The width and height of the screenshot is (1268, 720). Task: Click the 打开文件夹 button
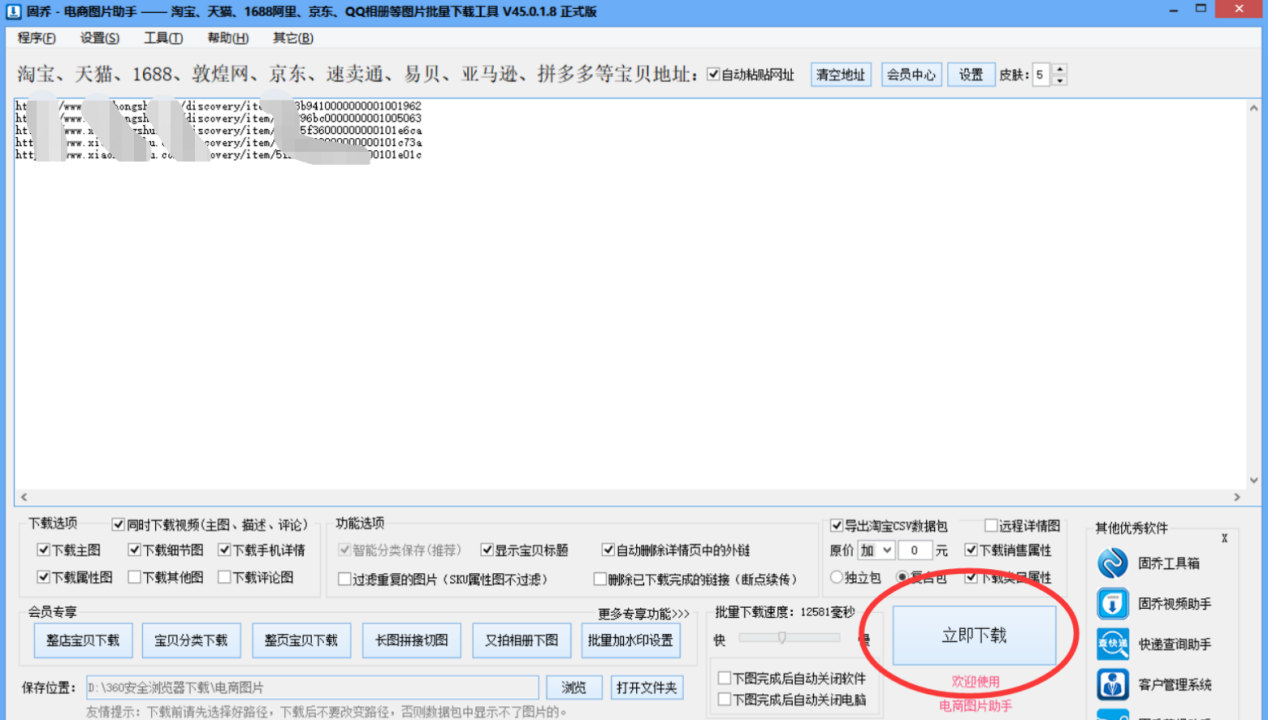coord(646,688)
